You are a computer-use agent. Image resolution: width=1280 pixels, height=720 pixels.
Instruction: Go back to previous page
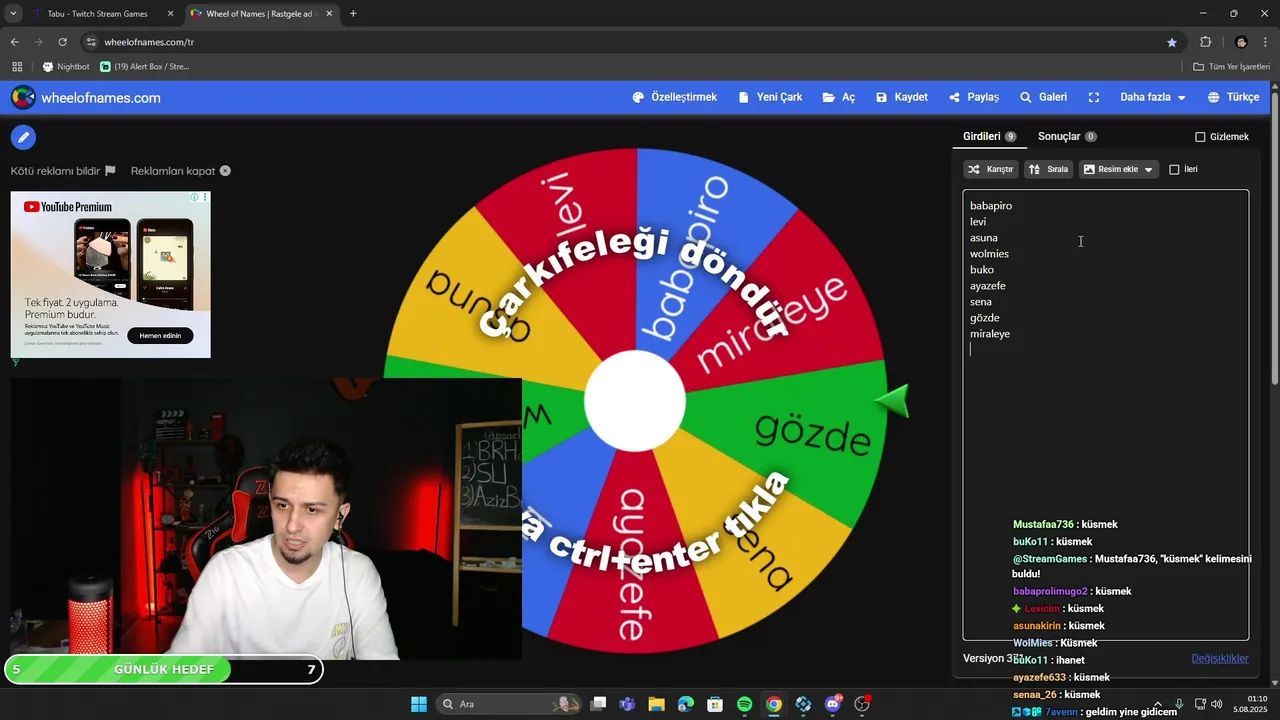tap(14, 42)
